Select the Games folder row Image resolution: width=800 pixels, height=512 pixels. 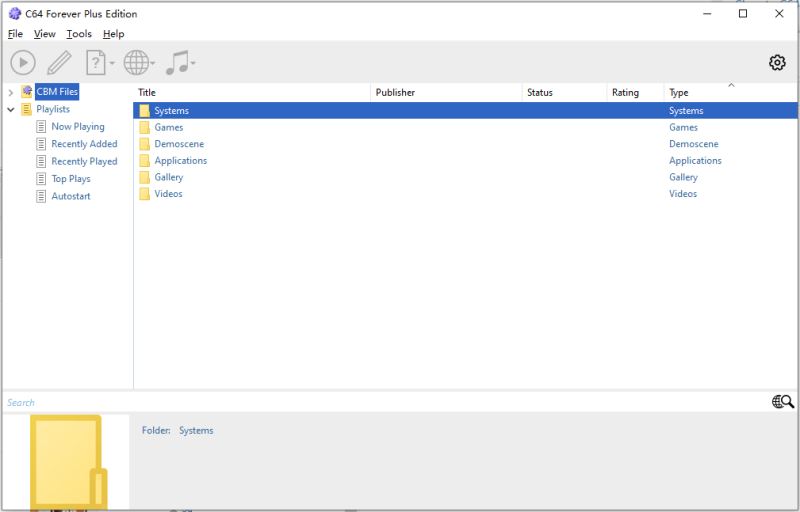465,127
